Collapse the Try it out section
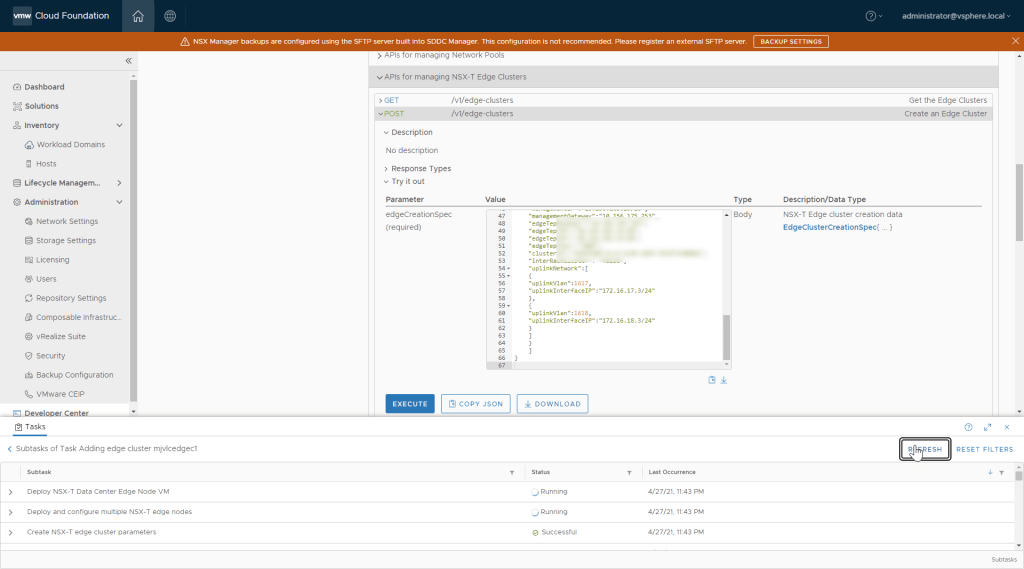Image resolution: width=1024 pixels, height=569 pixels. click(407, 182)
